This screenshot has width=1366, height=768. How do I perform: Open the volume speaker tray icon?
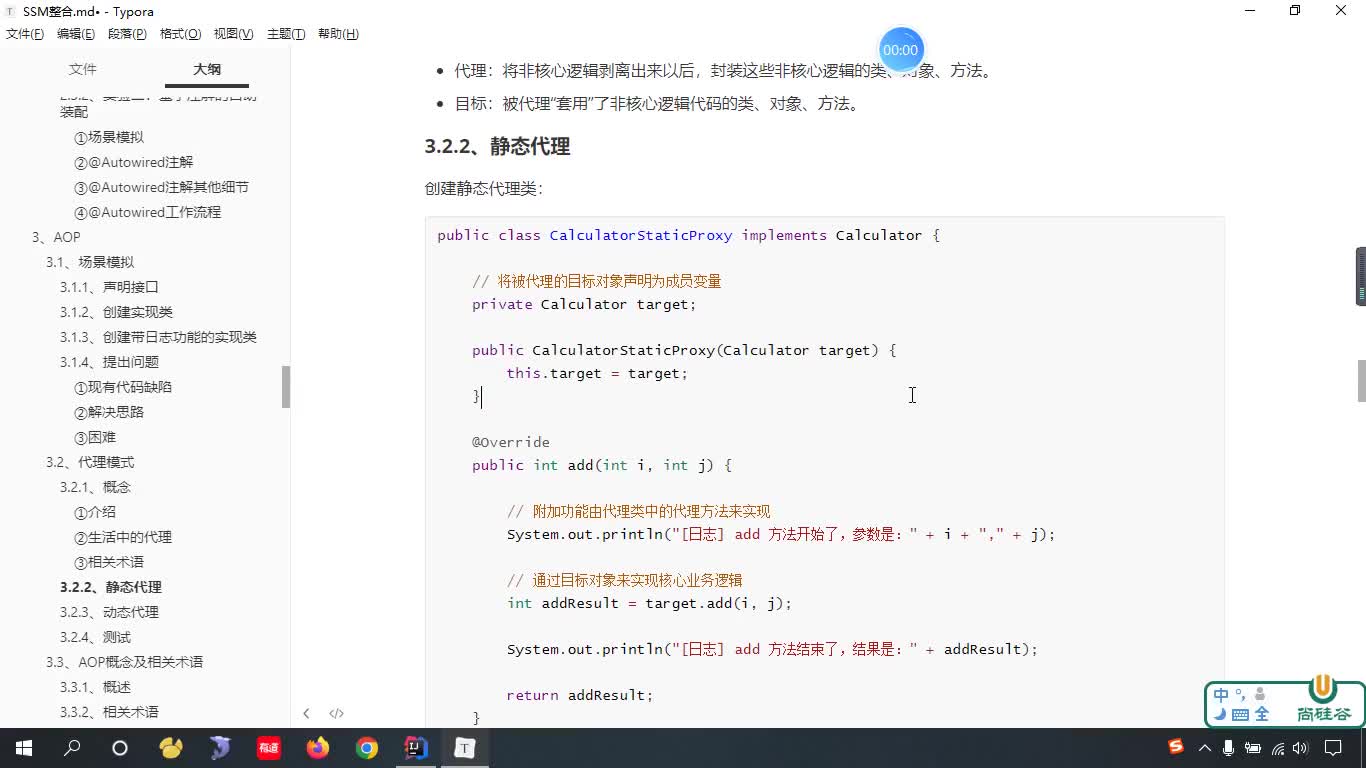click(1300, 748)
